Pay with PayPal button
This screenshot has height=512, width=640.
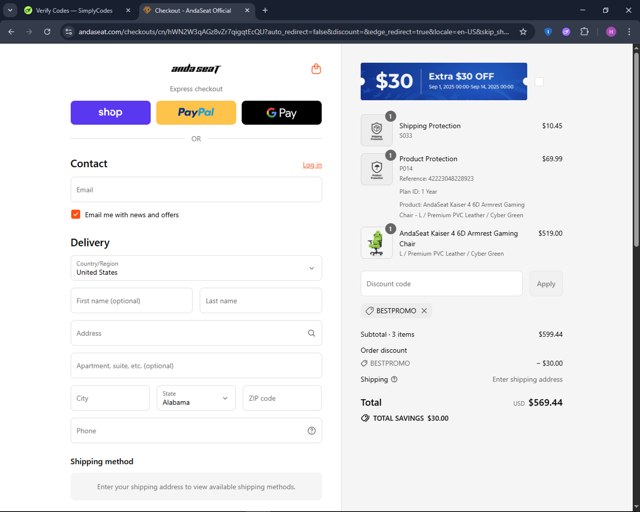(196, 113)
